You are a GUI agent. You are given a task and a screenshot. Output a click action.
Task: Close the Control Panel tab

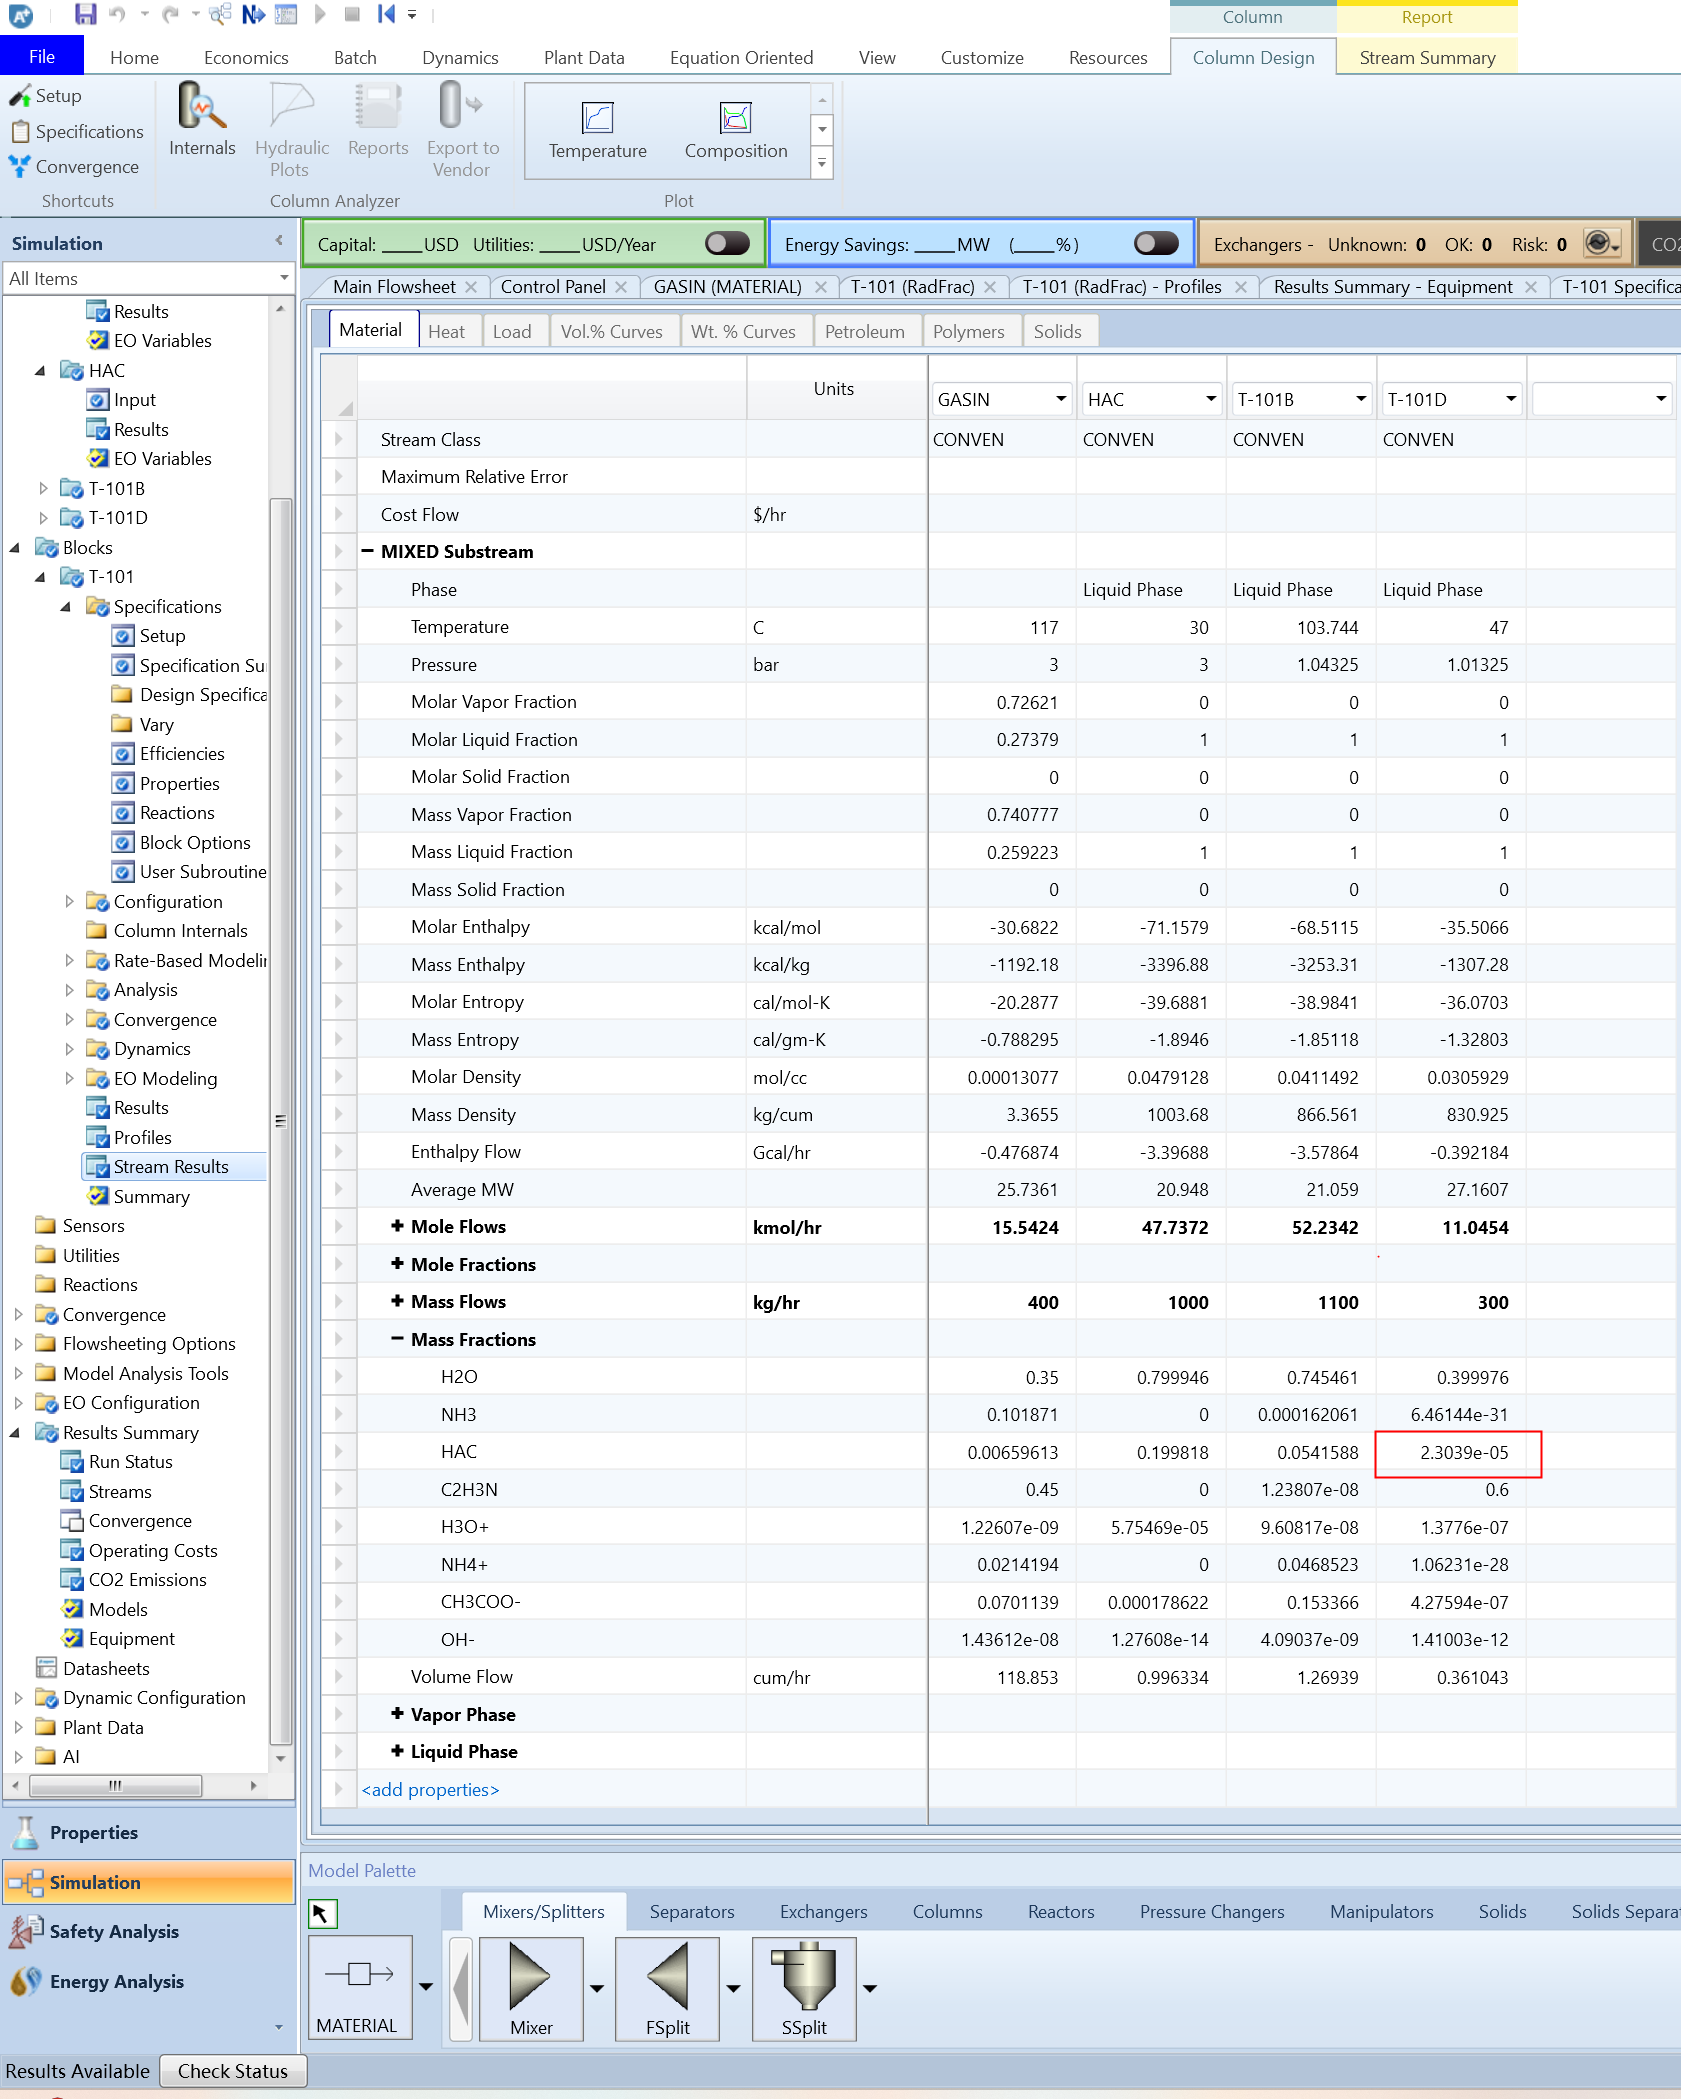point(621,287)
